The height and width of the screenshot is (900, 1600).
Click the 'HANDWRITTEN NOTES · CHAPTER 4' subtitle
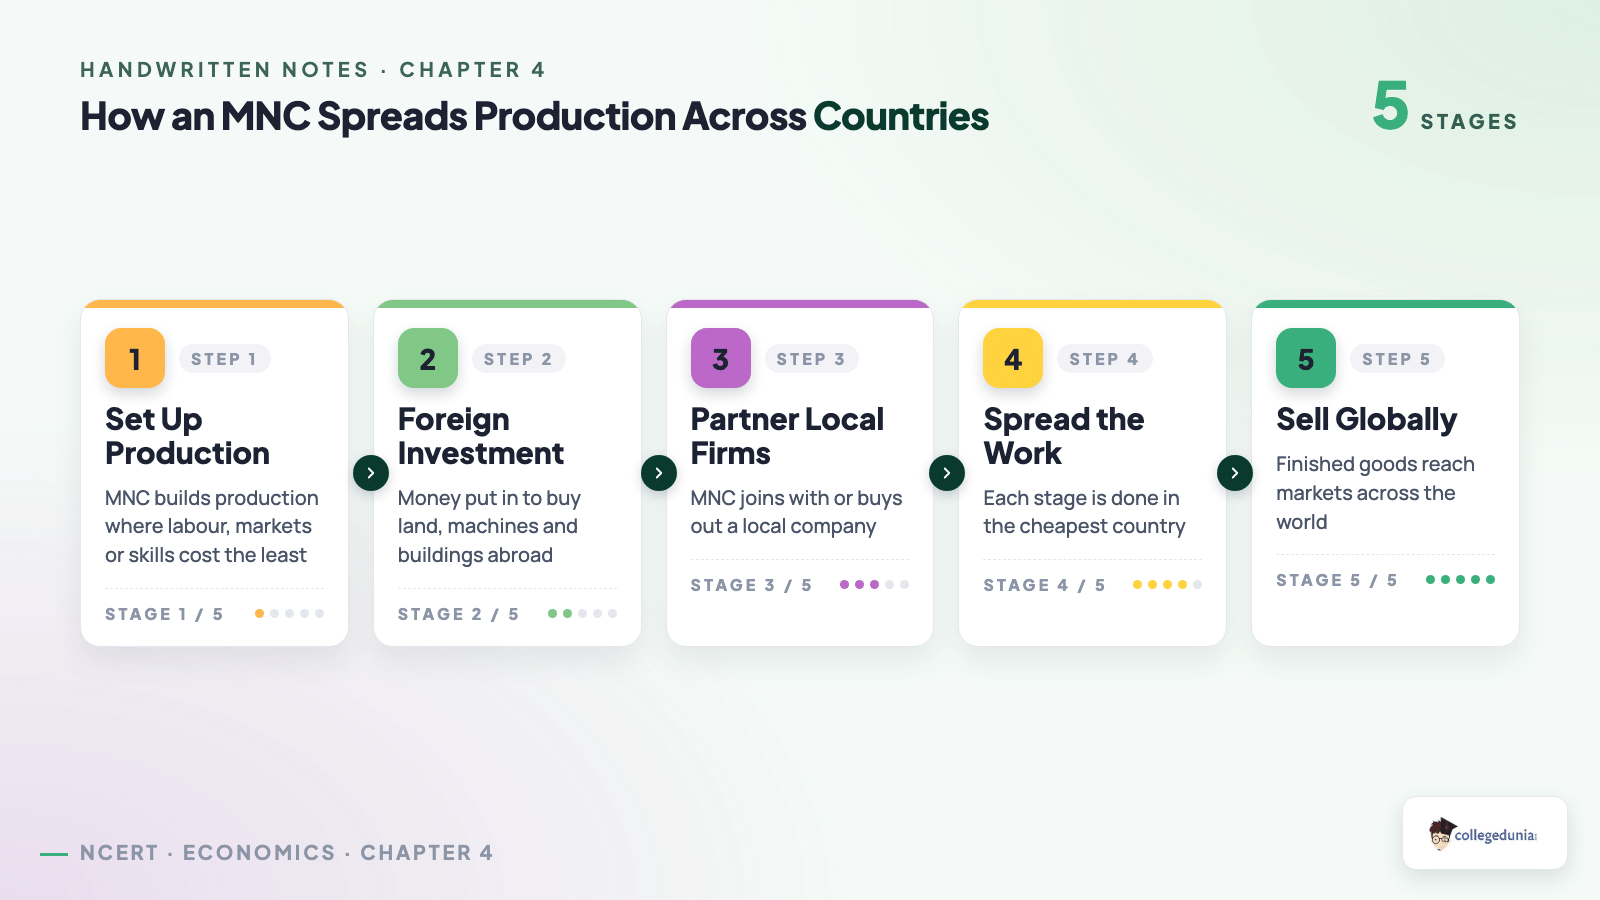[313, 70]
